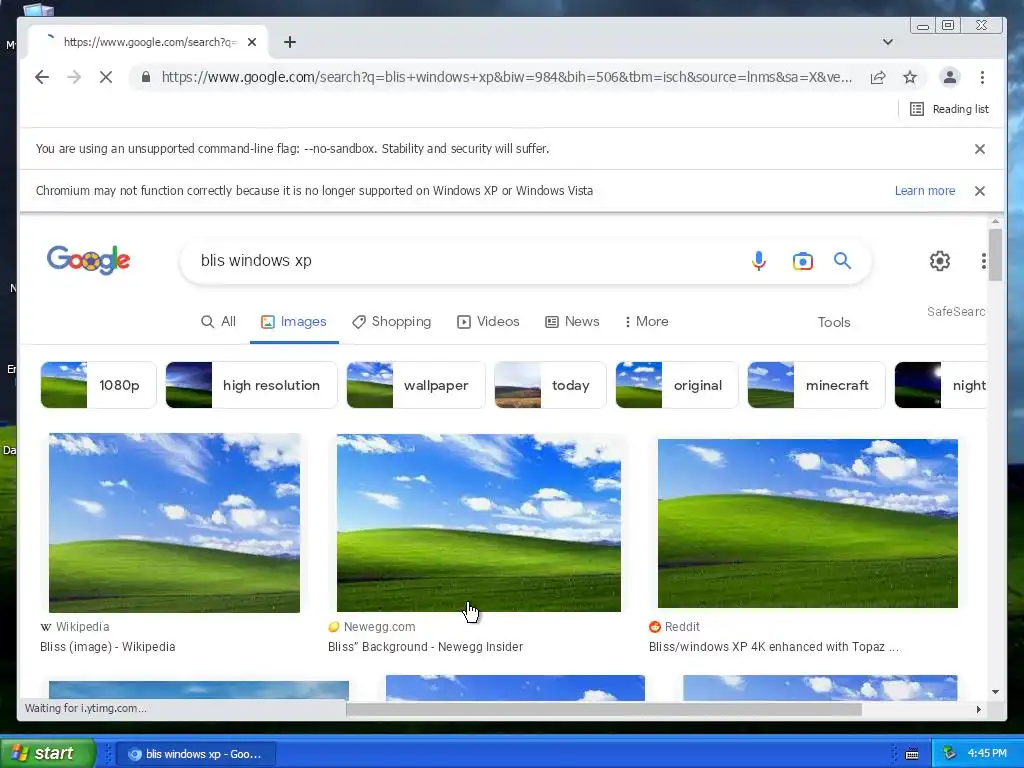Click the Learn more link
Image resolution: width=1024 pixels, height=768 pixels.
(925, 191)
